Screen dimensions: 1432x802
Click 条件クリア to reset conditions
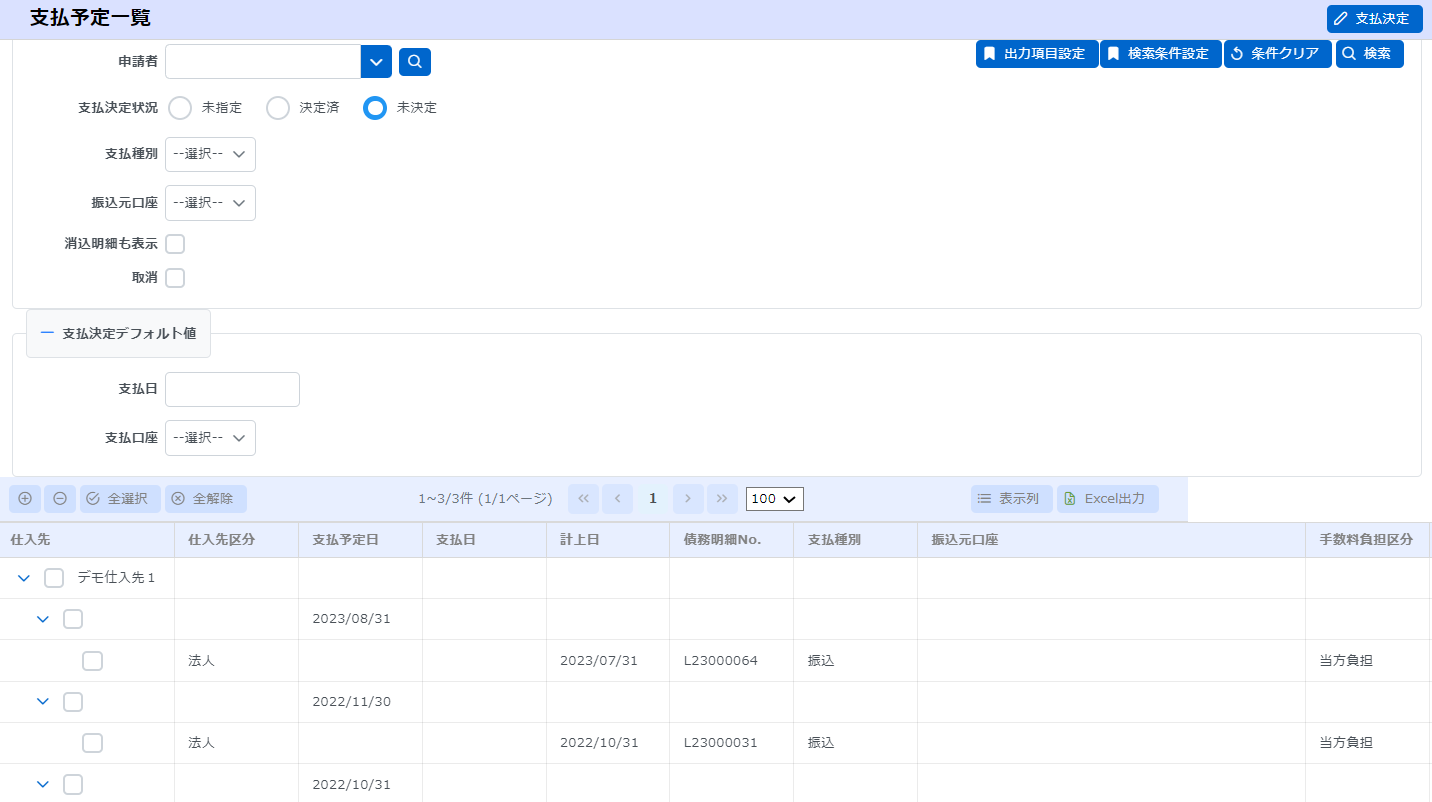point(1277,54)
